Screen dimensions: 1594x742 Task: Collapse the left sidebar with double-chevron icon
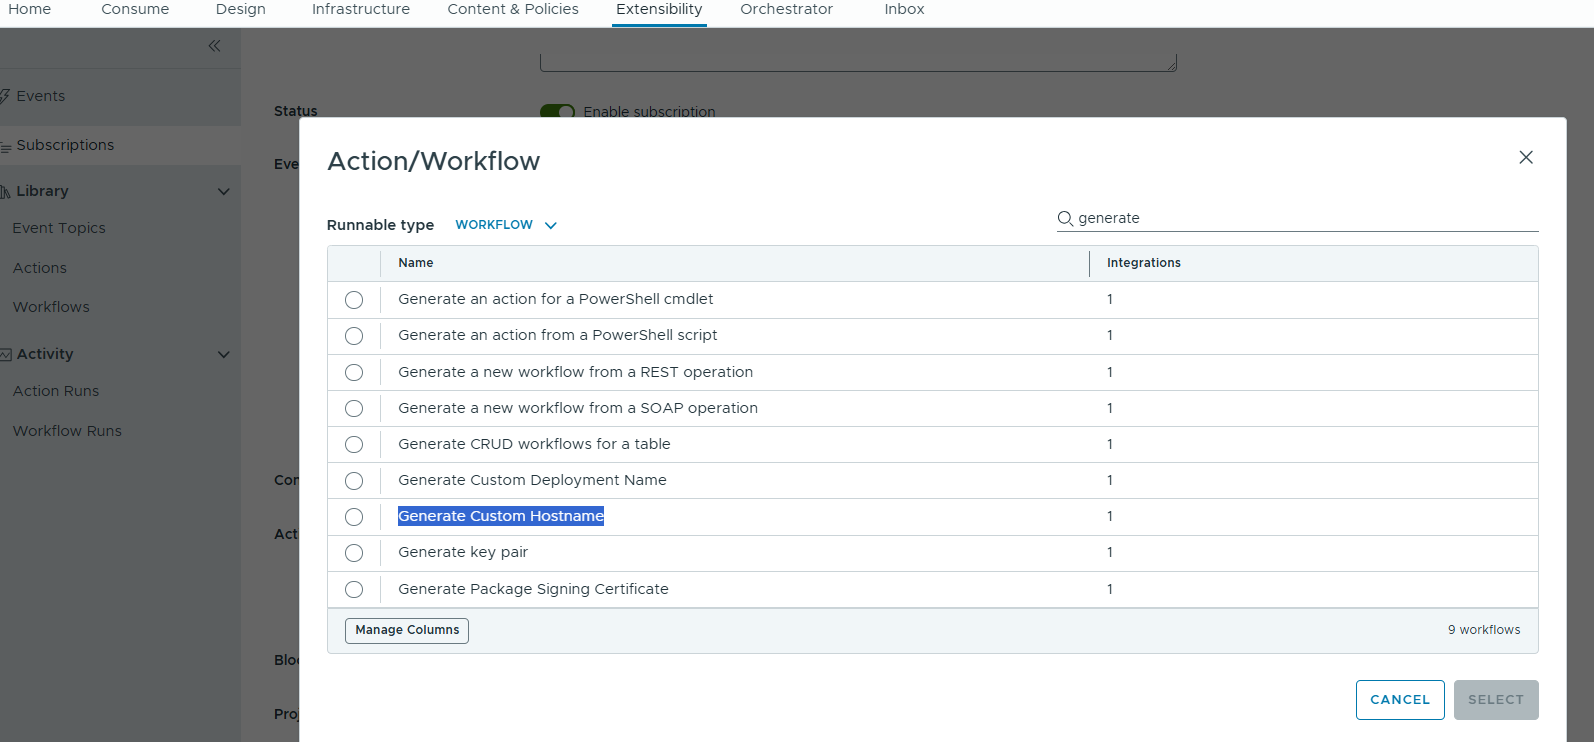214,46
